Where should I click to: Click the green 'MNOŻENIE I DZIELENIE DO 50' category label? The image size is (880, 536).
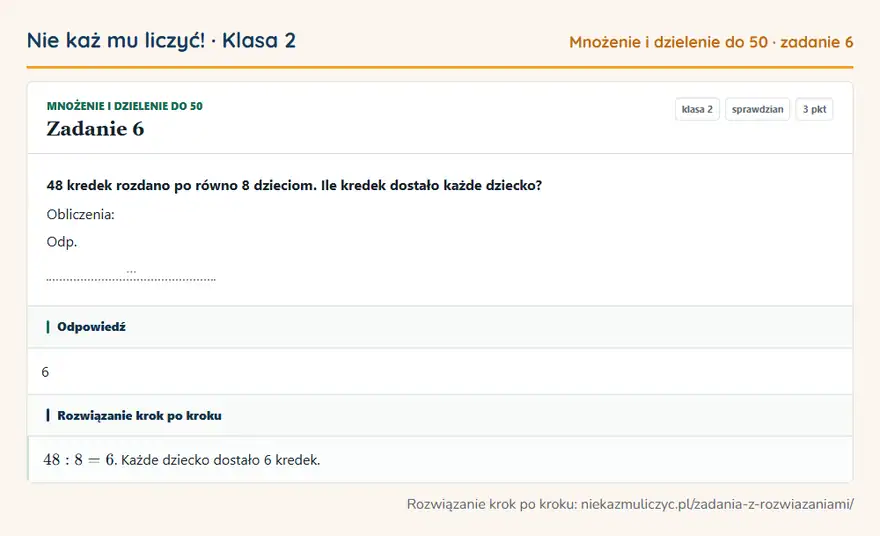tap(125, 106)
